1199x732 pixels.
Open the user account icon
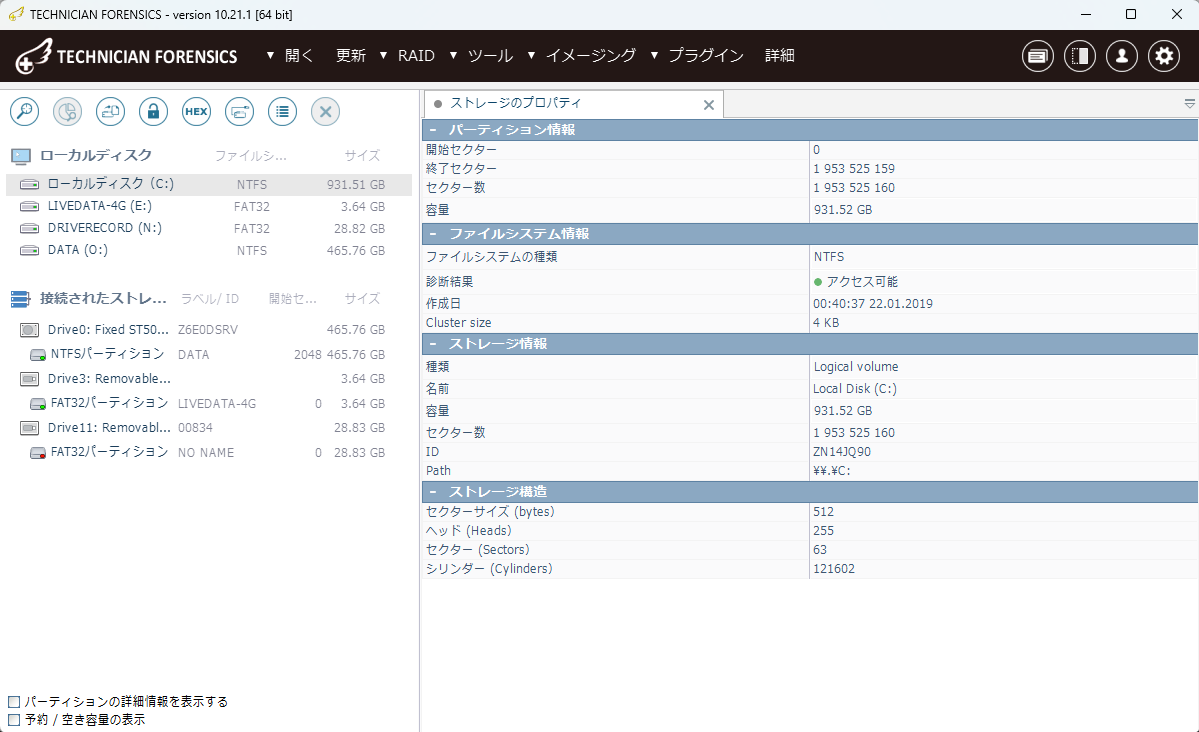[1122, 56]
